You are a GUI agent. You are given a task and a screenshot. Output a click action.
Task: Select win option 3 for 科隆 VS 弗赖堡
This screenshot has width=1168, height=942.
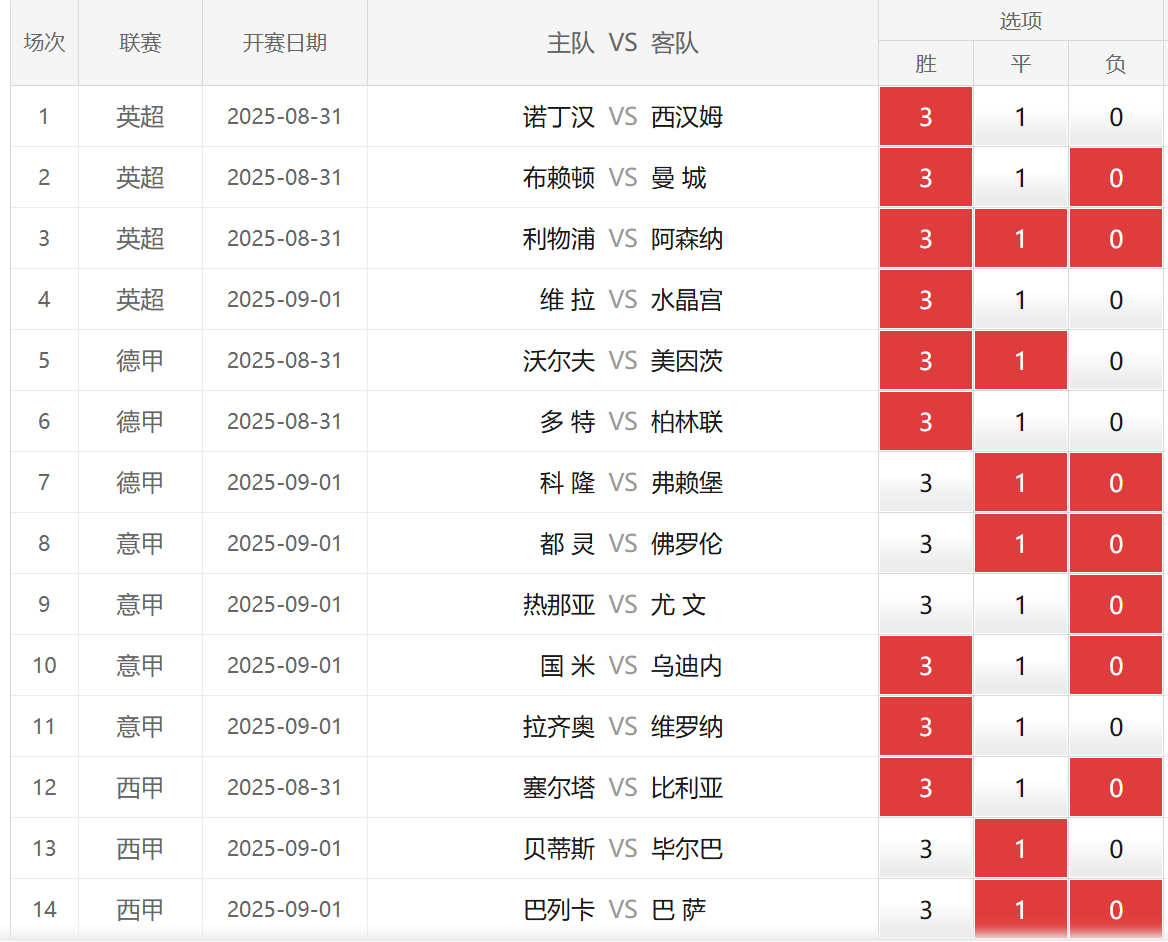[x=925, y=483]
